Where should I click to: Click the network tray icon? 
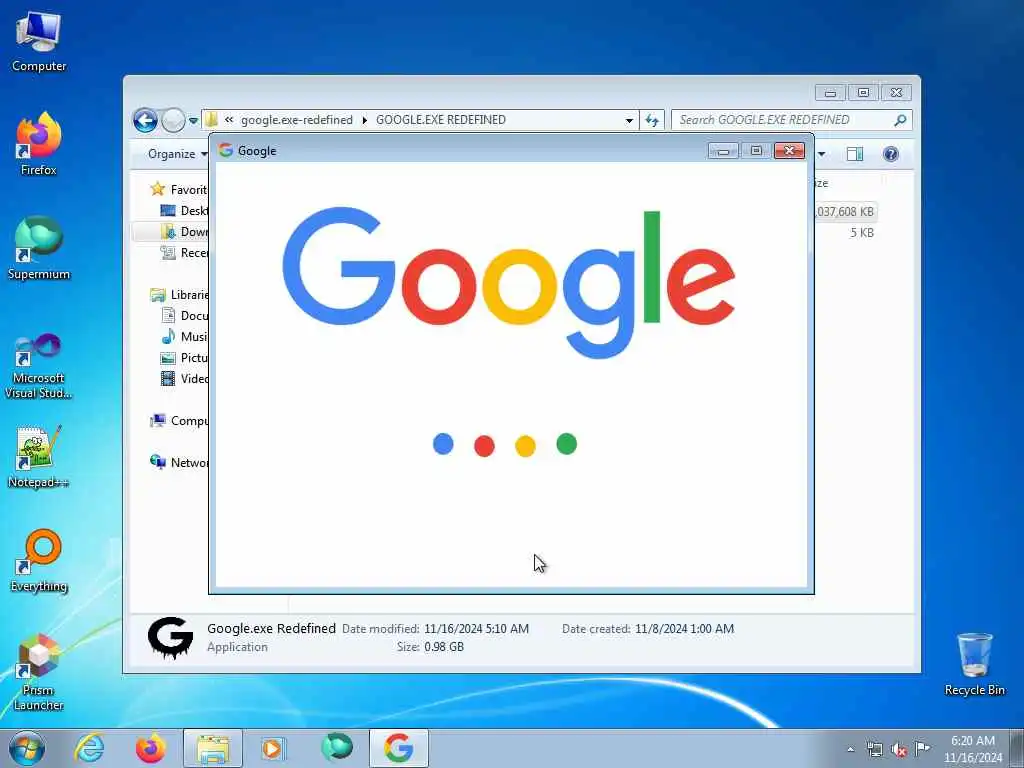874,749
